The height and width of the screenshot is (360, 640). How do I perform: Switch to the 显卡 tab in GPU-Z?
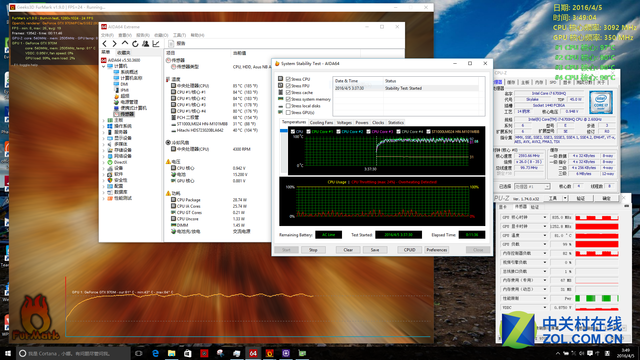pos(503,207)
